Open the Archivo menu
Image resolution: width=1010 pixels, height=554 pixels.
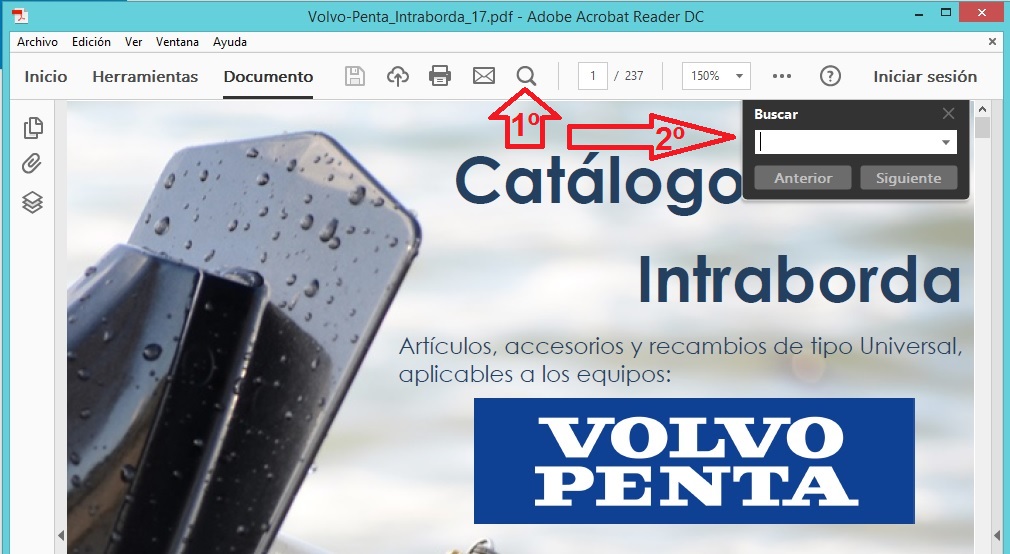pyautogui.click(x=37, y=42)
